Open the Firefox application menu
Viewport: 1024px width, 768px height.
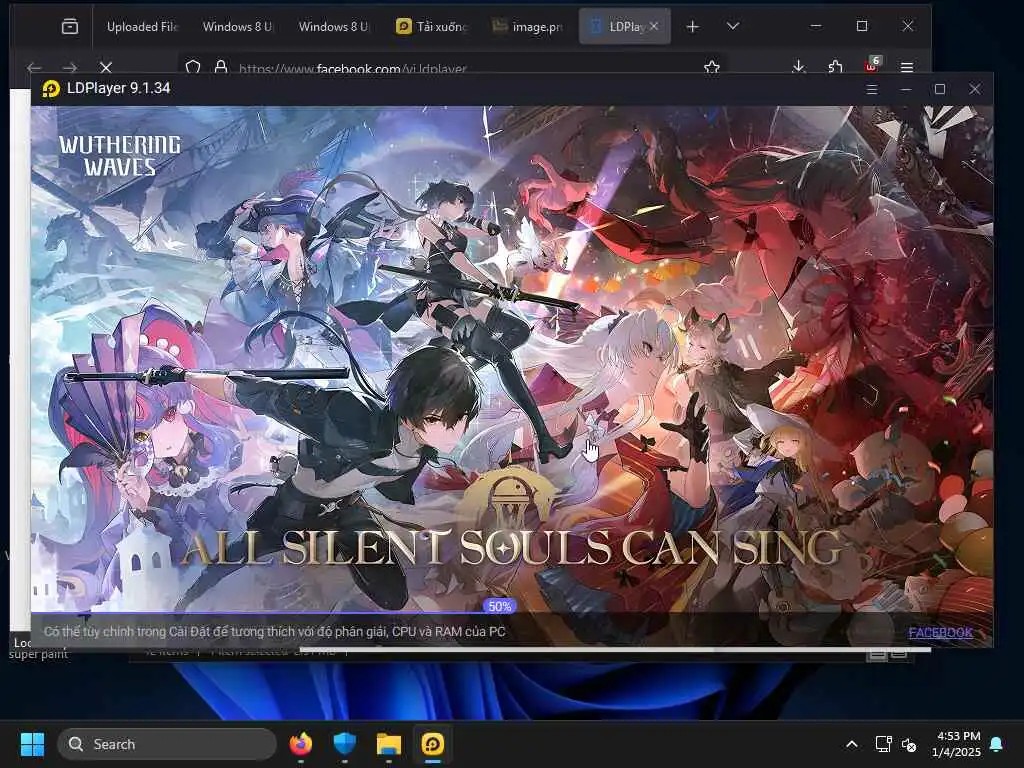coord(906,67)
